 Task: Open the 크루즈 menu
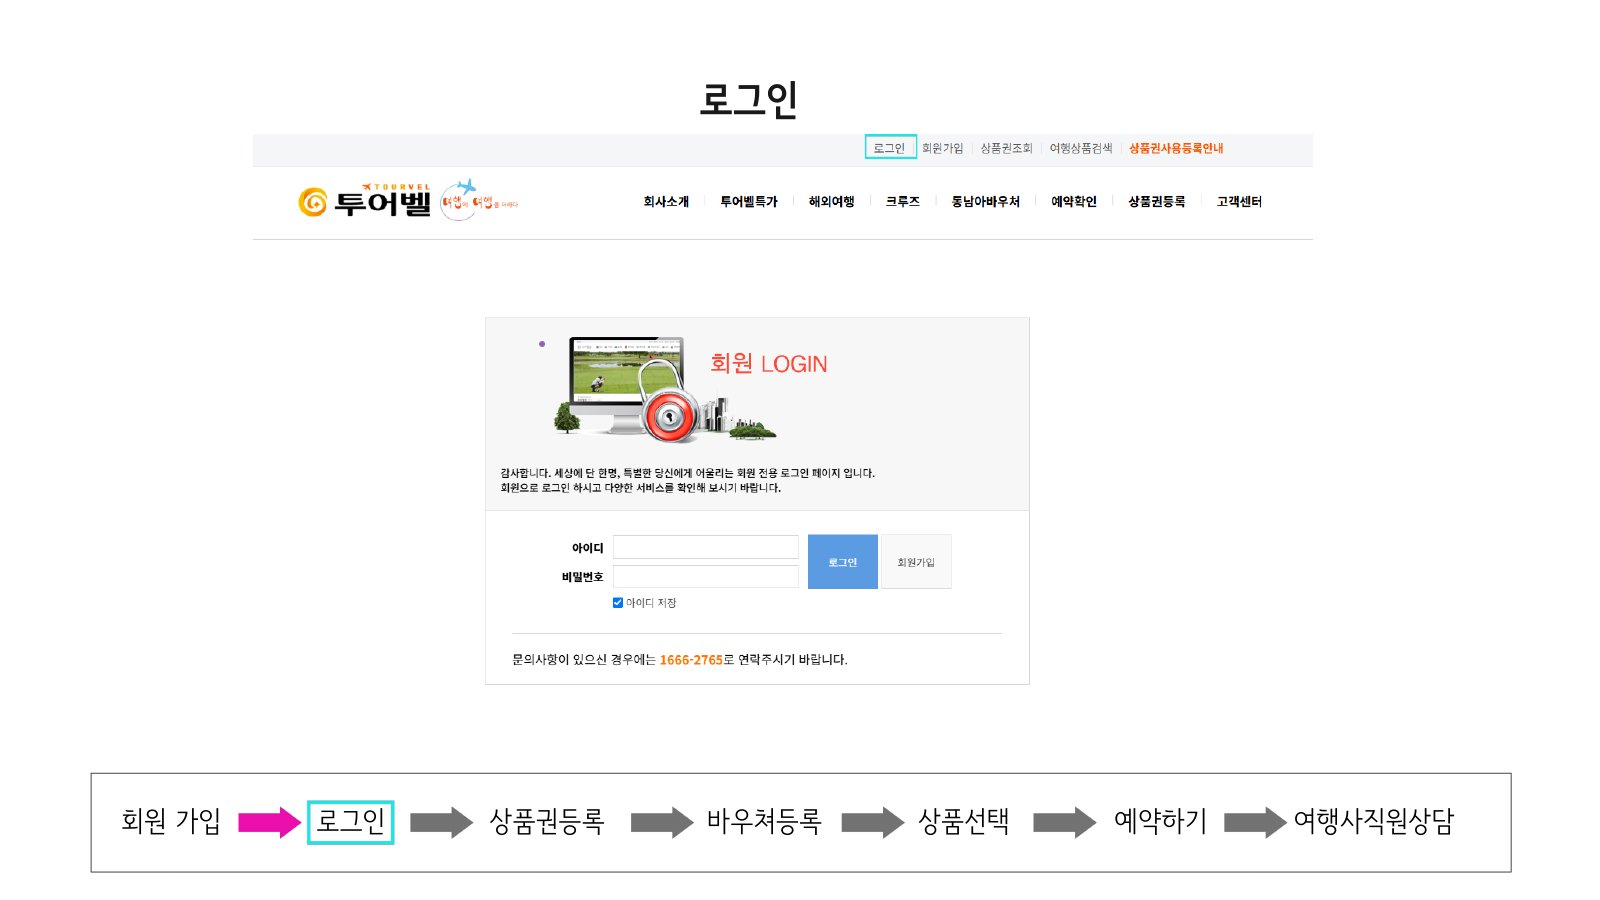point(902,202)
